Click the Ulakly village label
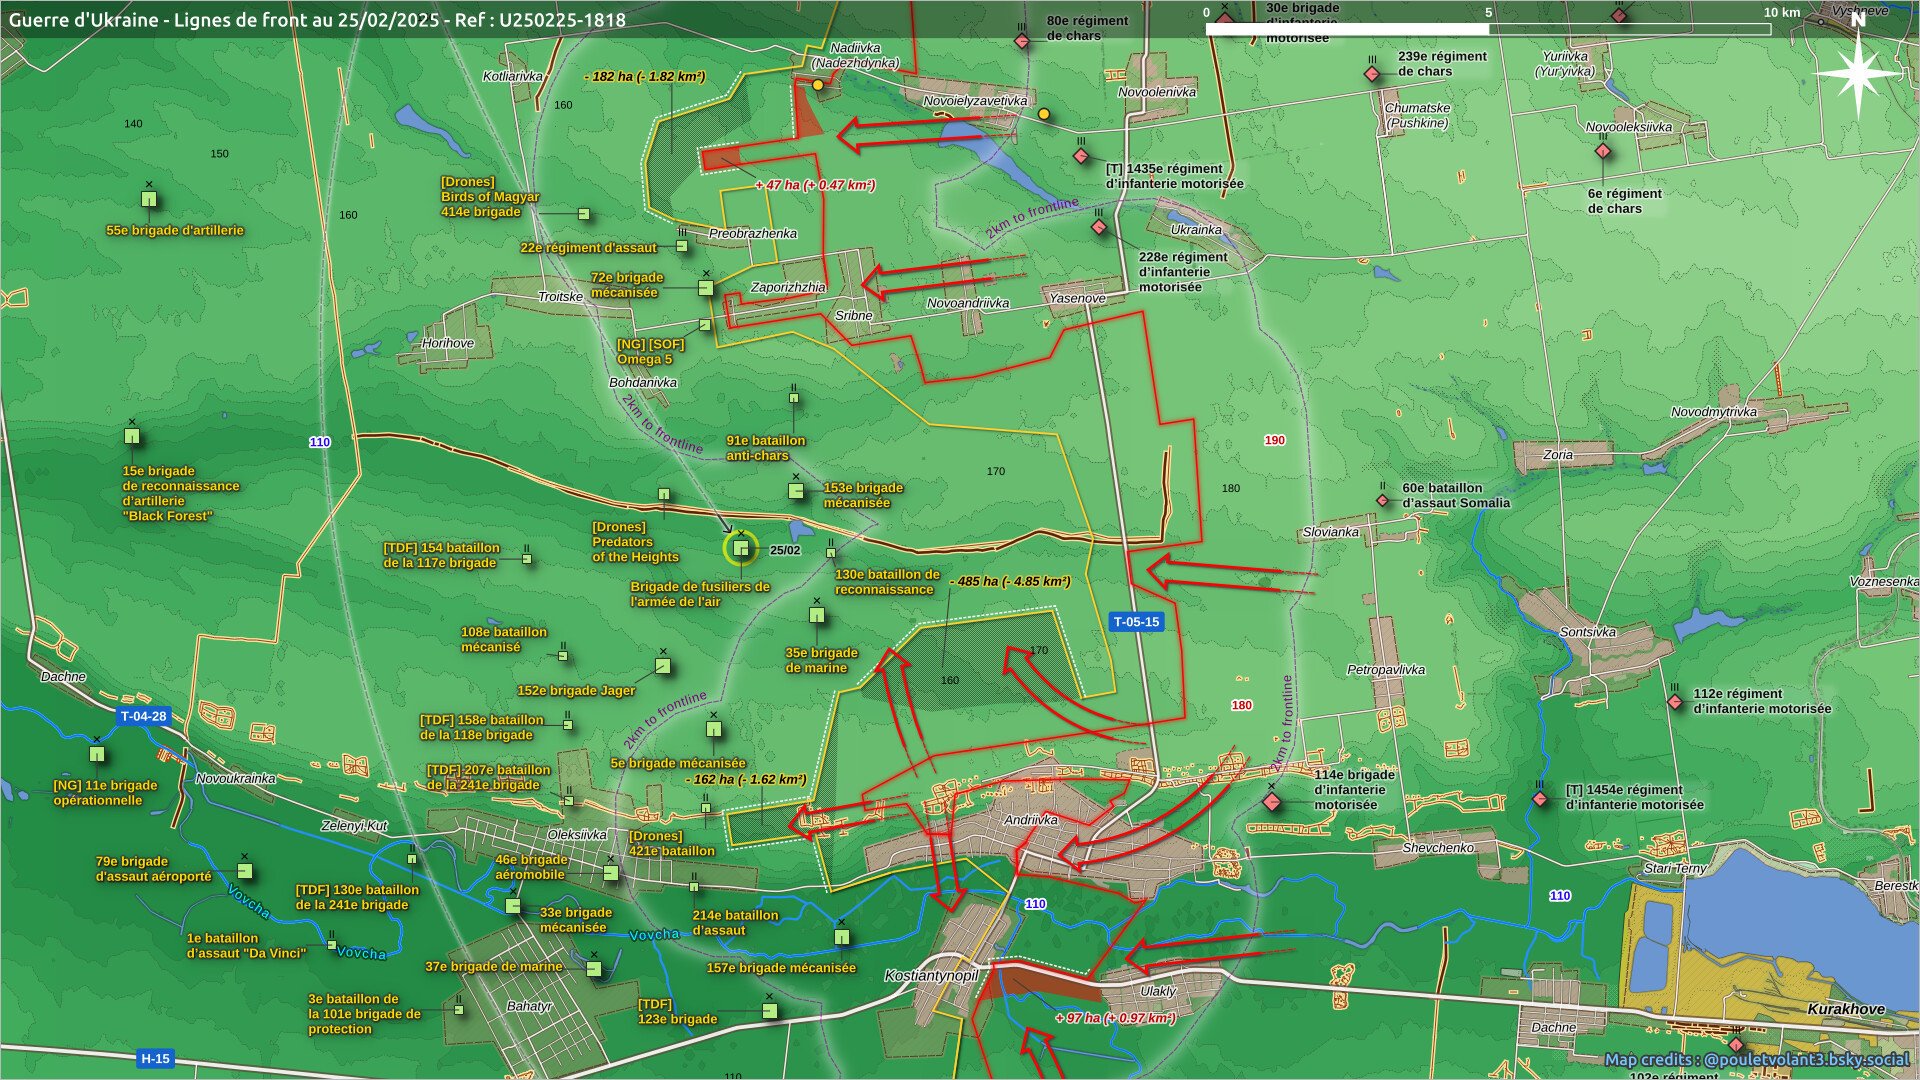Screen dimensions: 1920x1080 [1158, 991]
